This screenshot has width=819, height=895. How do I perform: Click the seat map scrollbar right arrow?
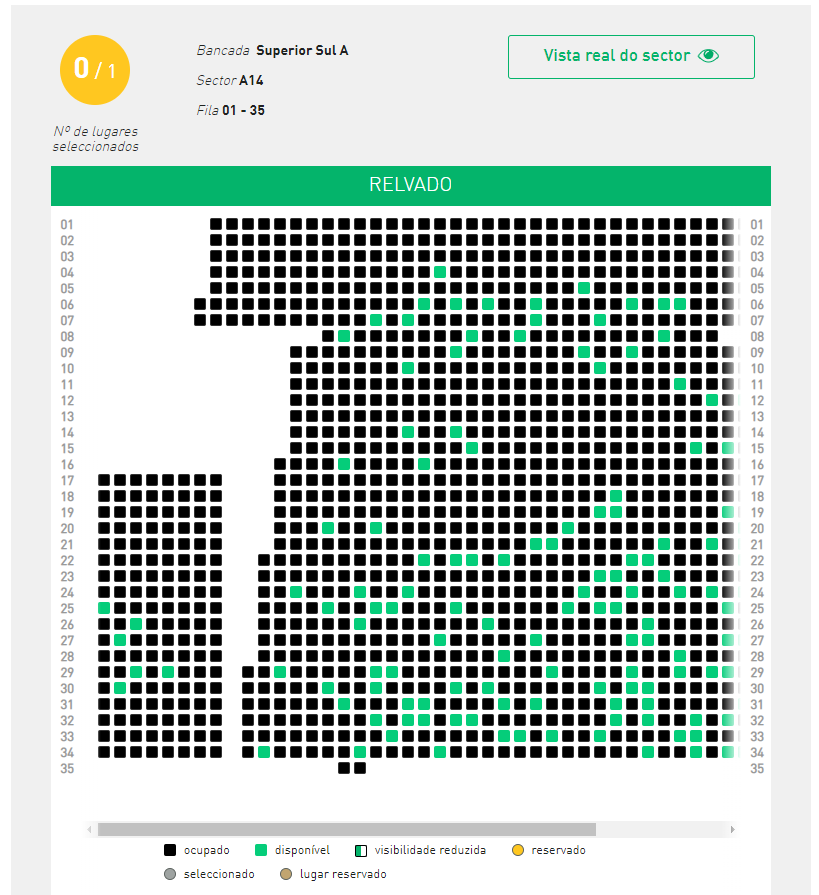[x=732, y=829]
